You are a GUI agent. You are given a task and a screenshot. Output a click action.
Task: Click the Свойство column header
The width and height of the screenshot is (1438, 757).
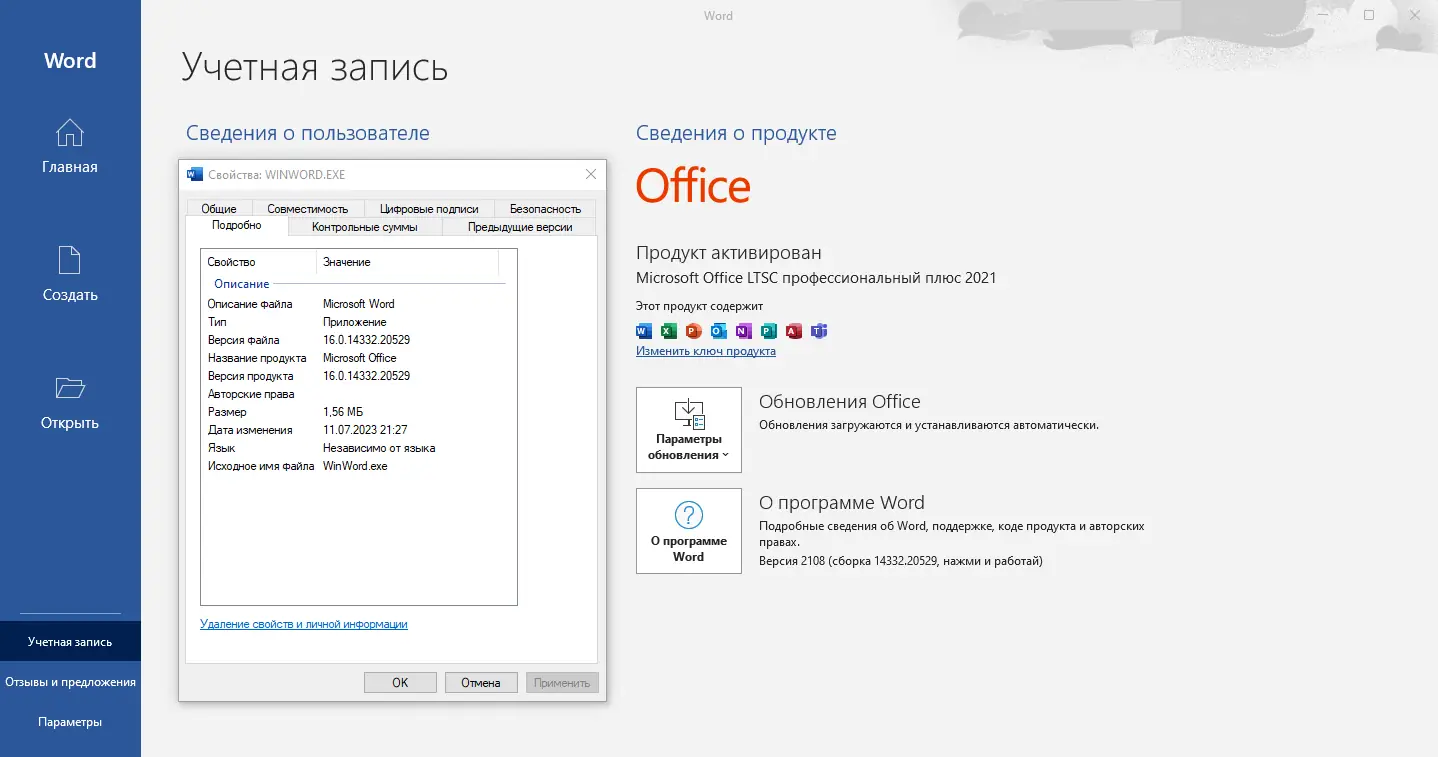259,262
